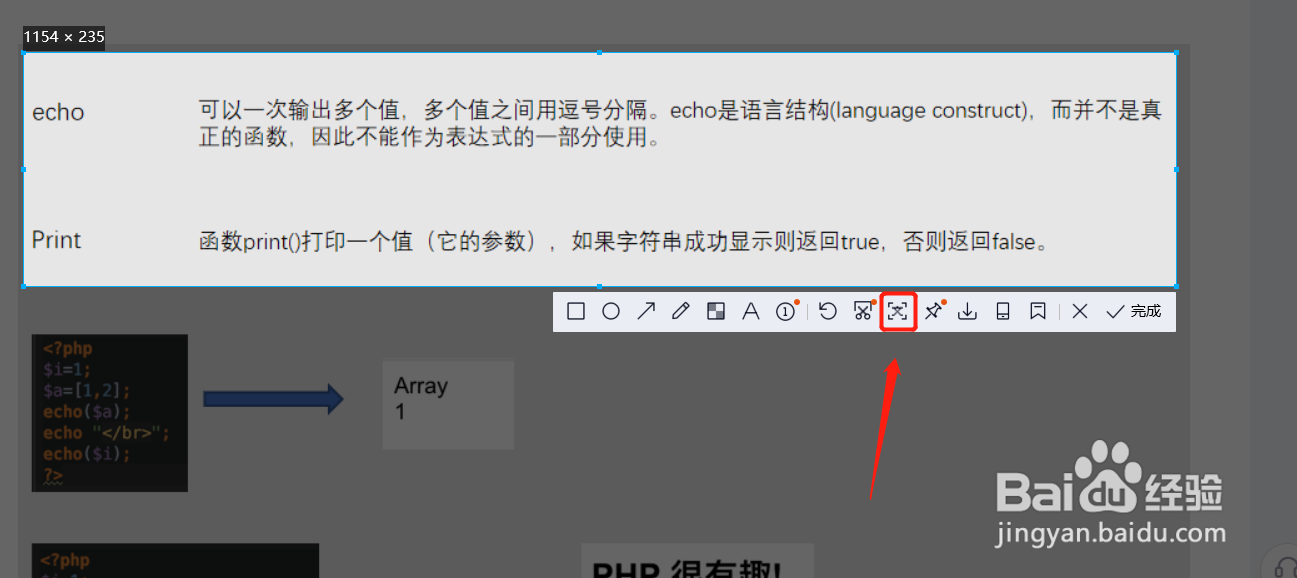
Task: Click the 1154 × 235 dimension label
Action: coord(63,37)
